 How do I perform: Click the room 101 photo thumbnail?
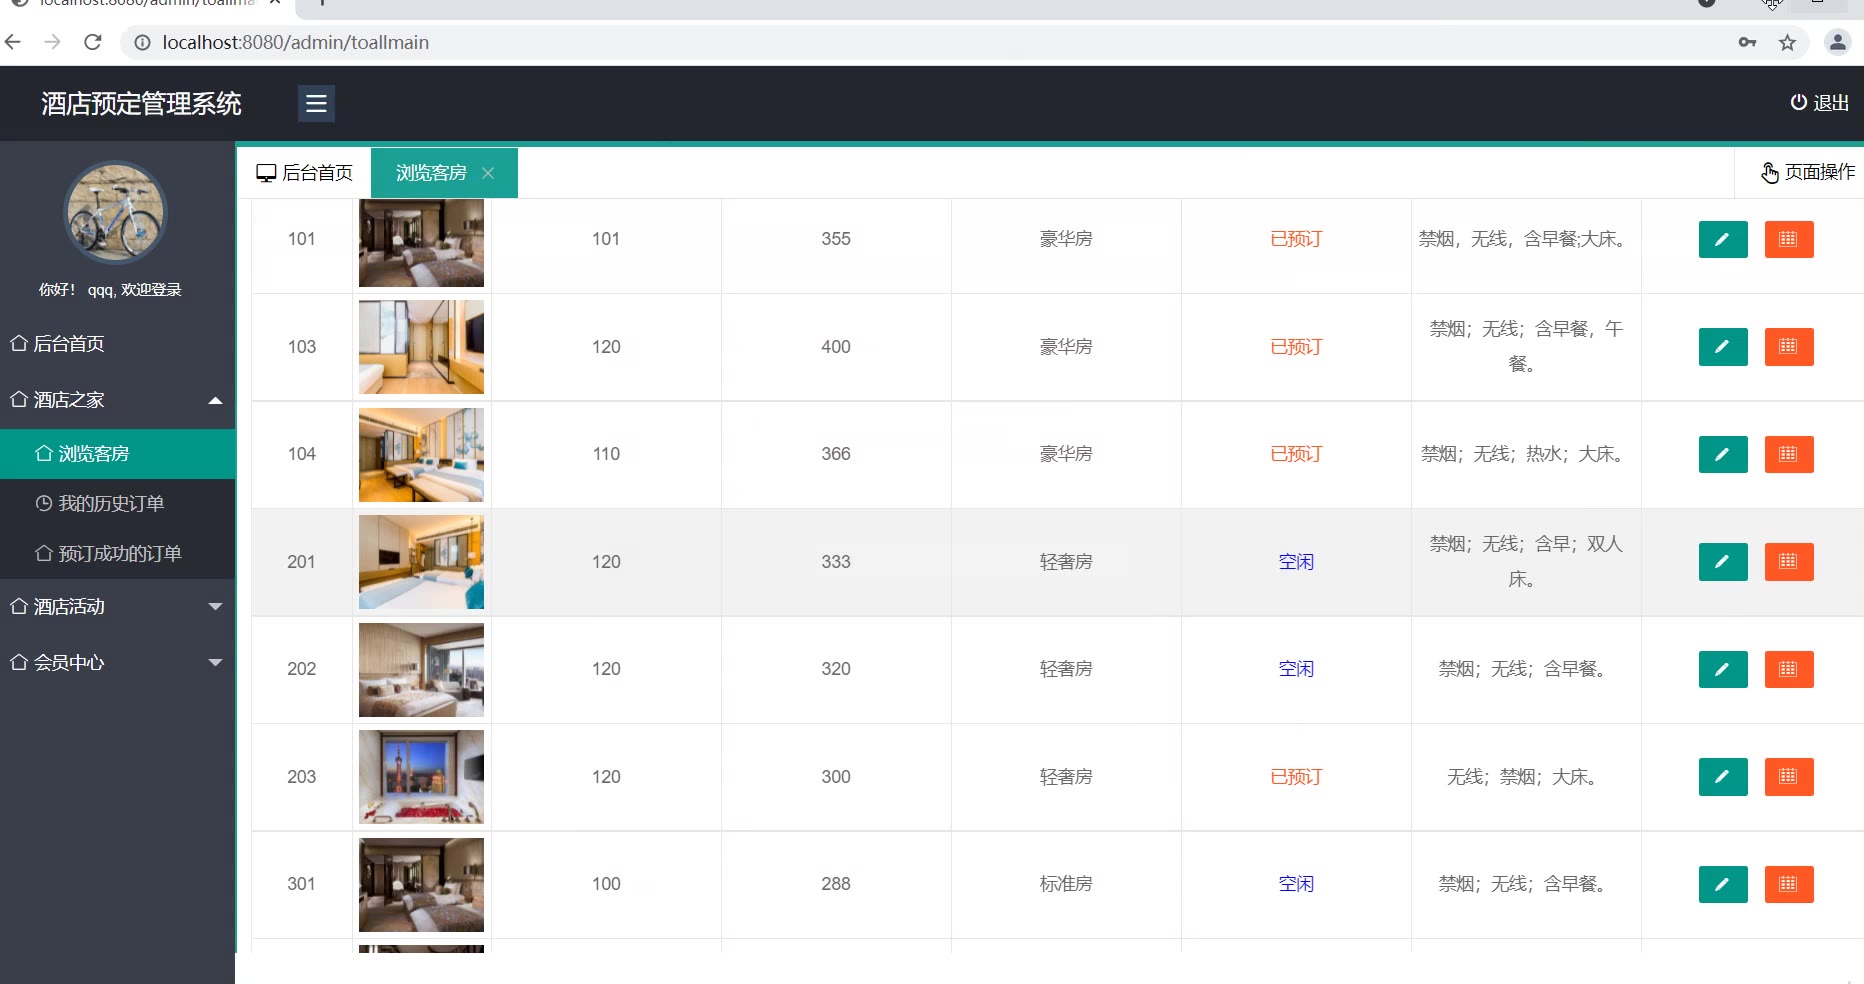(421, 242)
